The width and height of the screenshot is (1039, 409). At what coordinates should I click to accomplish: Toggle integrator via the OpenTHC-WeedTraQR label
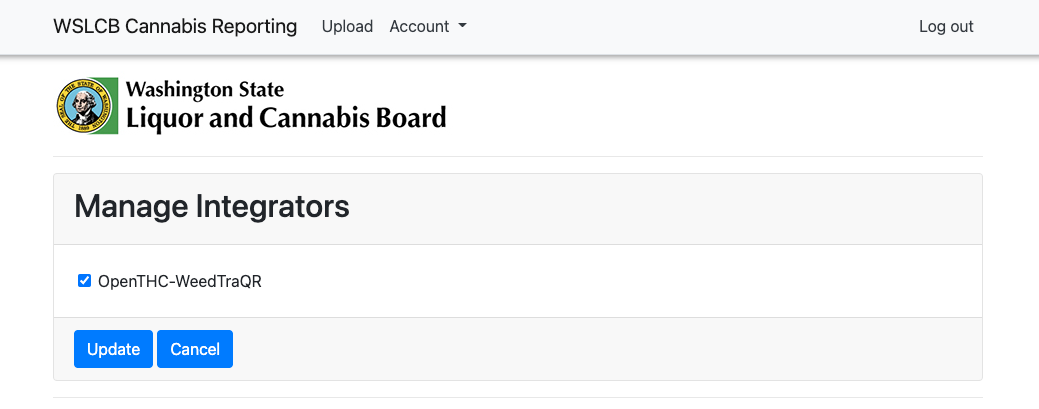[180, 282]
